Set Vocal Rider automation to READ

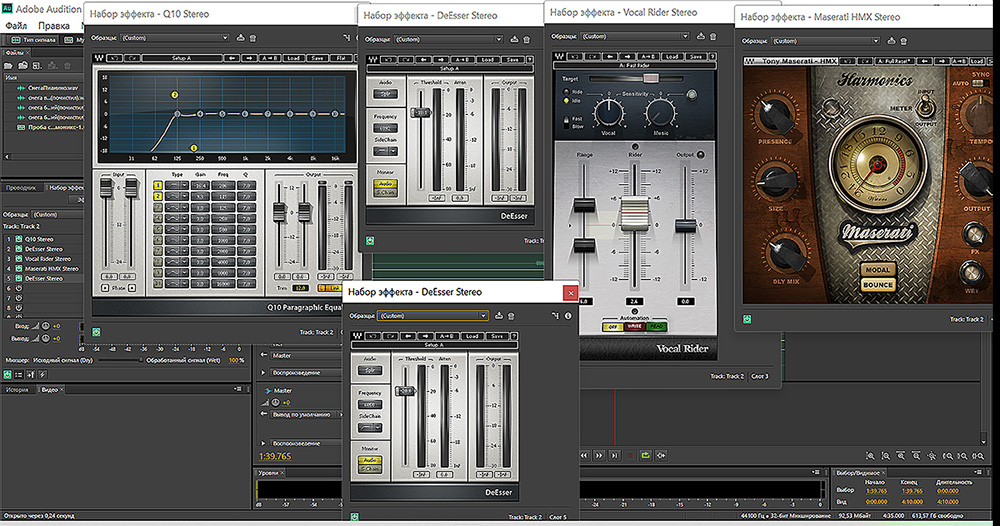[656, 326]
